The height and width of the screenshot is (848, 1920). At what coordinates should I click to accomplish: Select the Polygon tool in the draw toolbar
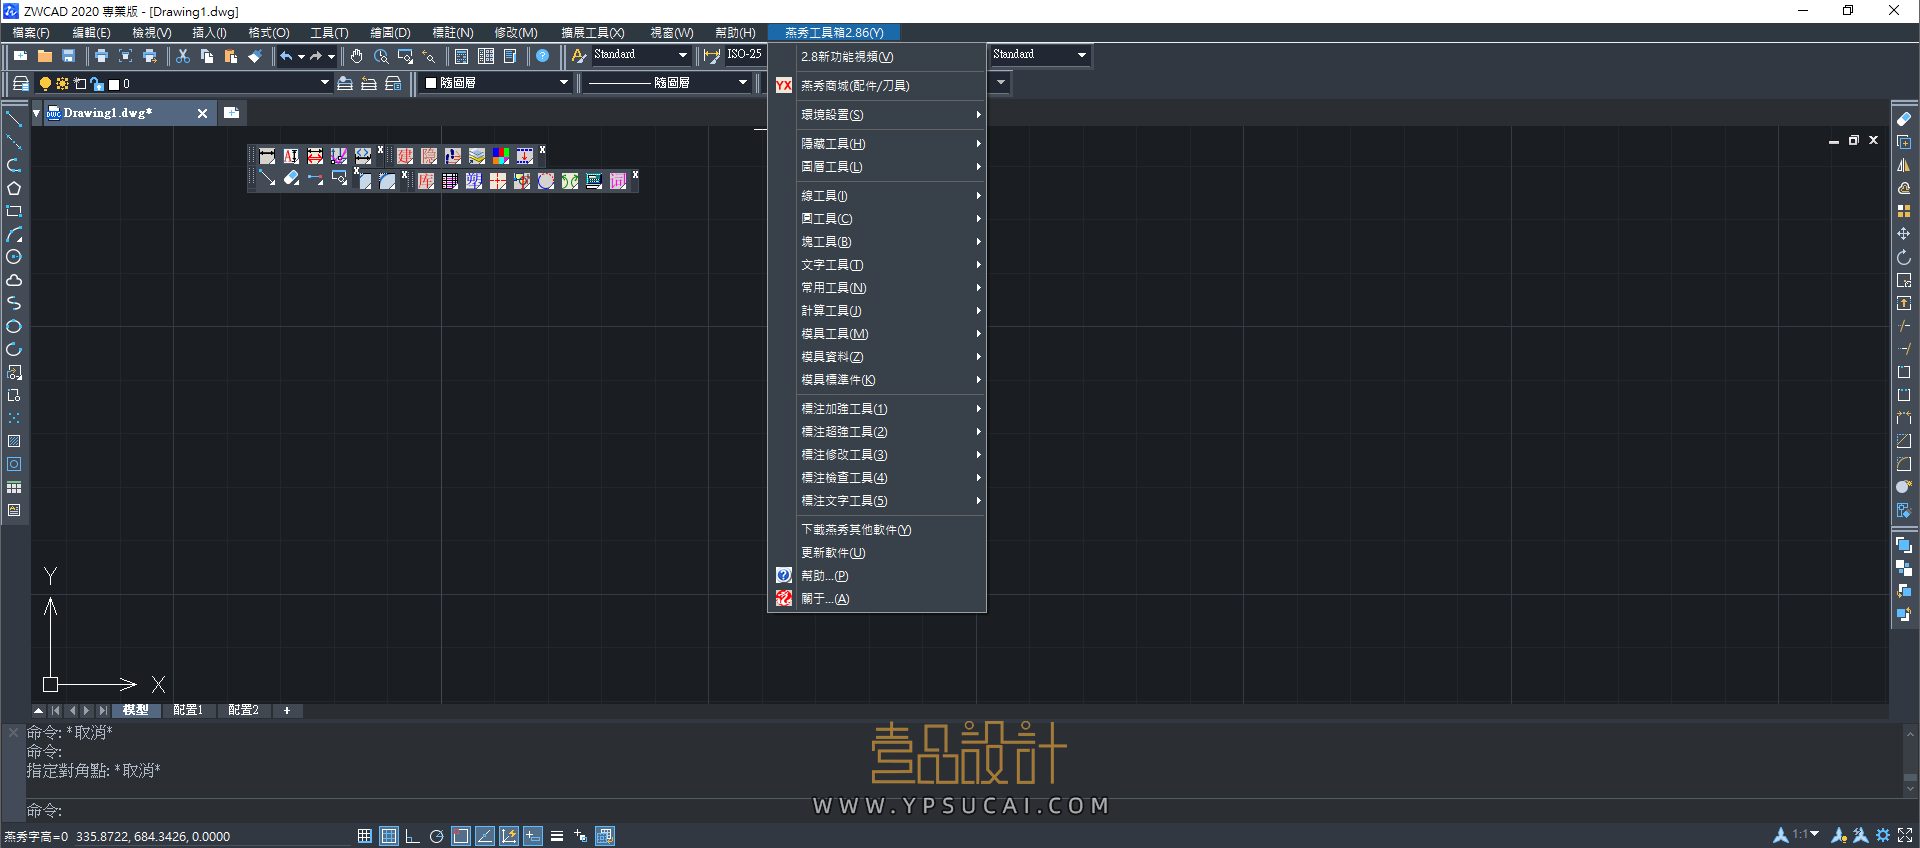(14, 188)
